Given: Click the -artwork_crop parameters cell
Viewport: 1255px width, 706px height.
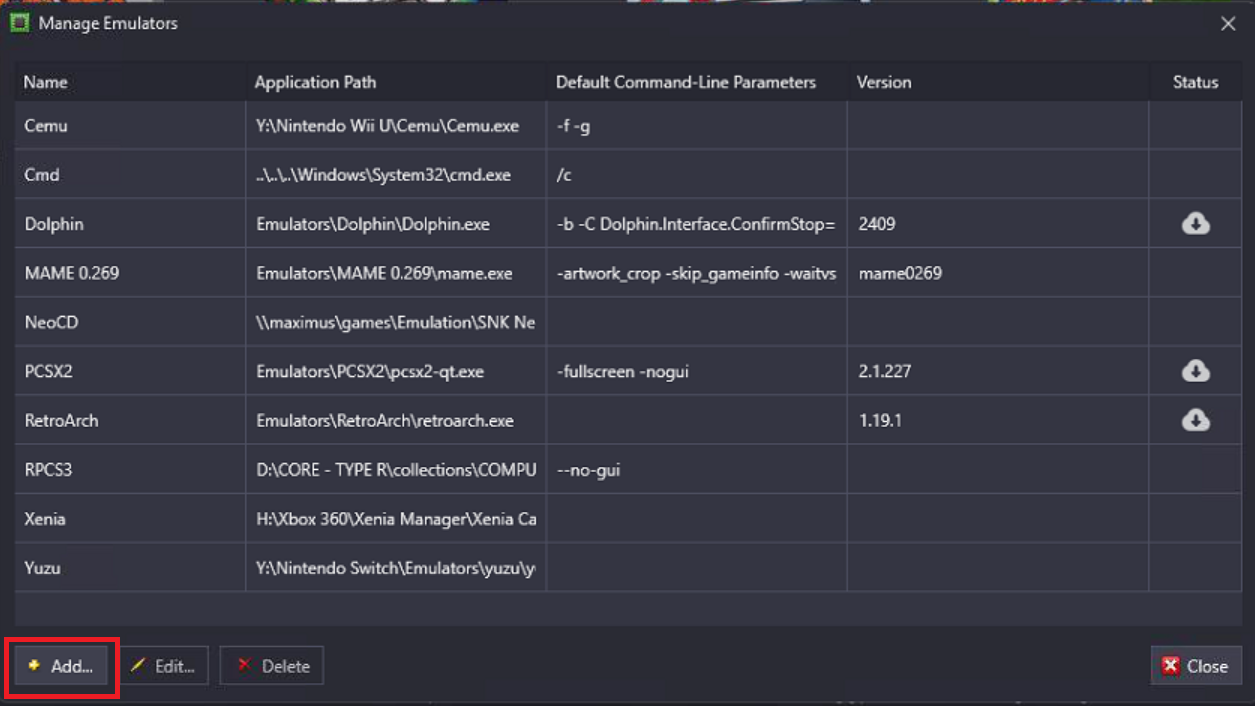Looking at the screenshot, I should pyautogui.click(x=696, y=273).
